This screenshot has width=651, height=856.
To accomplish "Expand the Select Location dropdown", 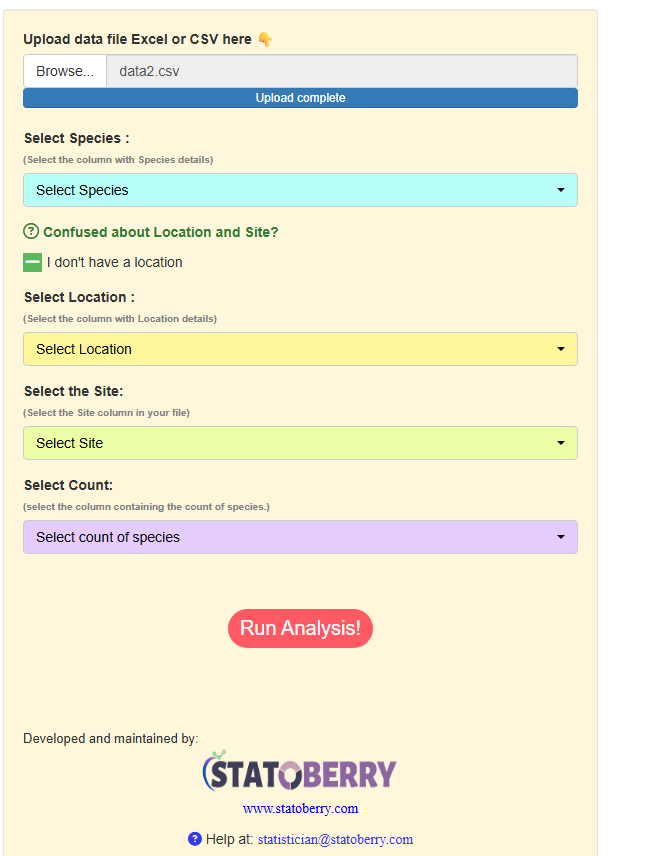I will 300,349.
